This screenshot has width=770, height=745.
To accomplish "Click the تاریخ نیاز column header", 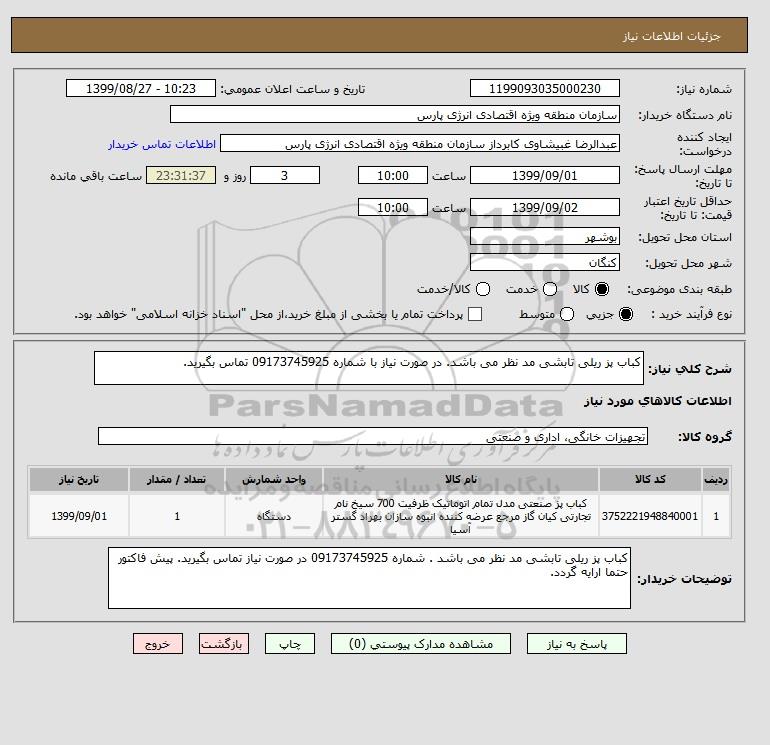I will 79,479.
